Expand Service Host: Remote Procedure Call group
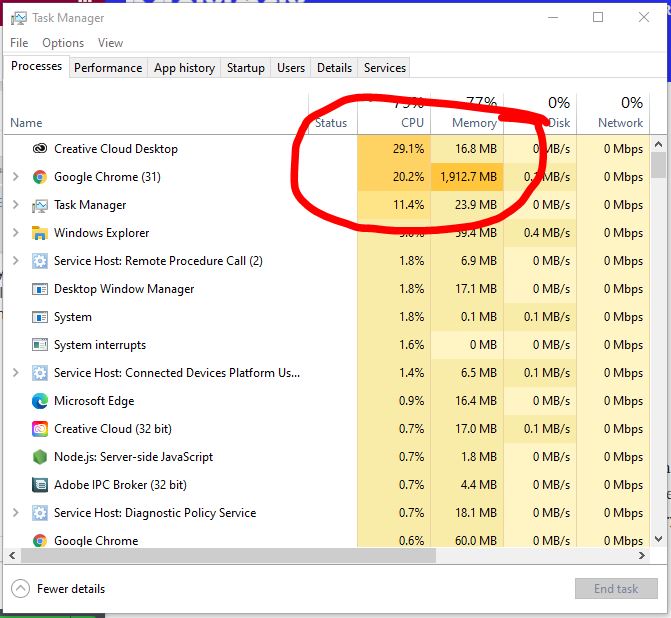Image resolution: width=671 pixels, height=618 pixels. [x=16, y=261]
